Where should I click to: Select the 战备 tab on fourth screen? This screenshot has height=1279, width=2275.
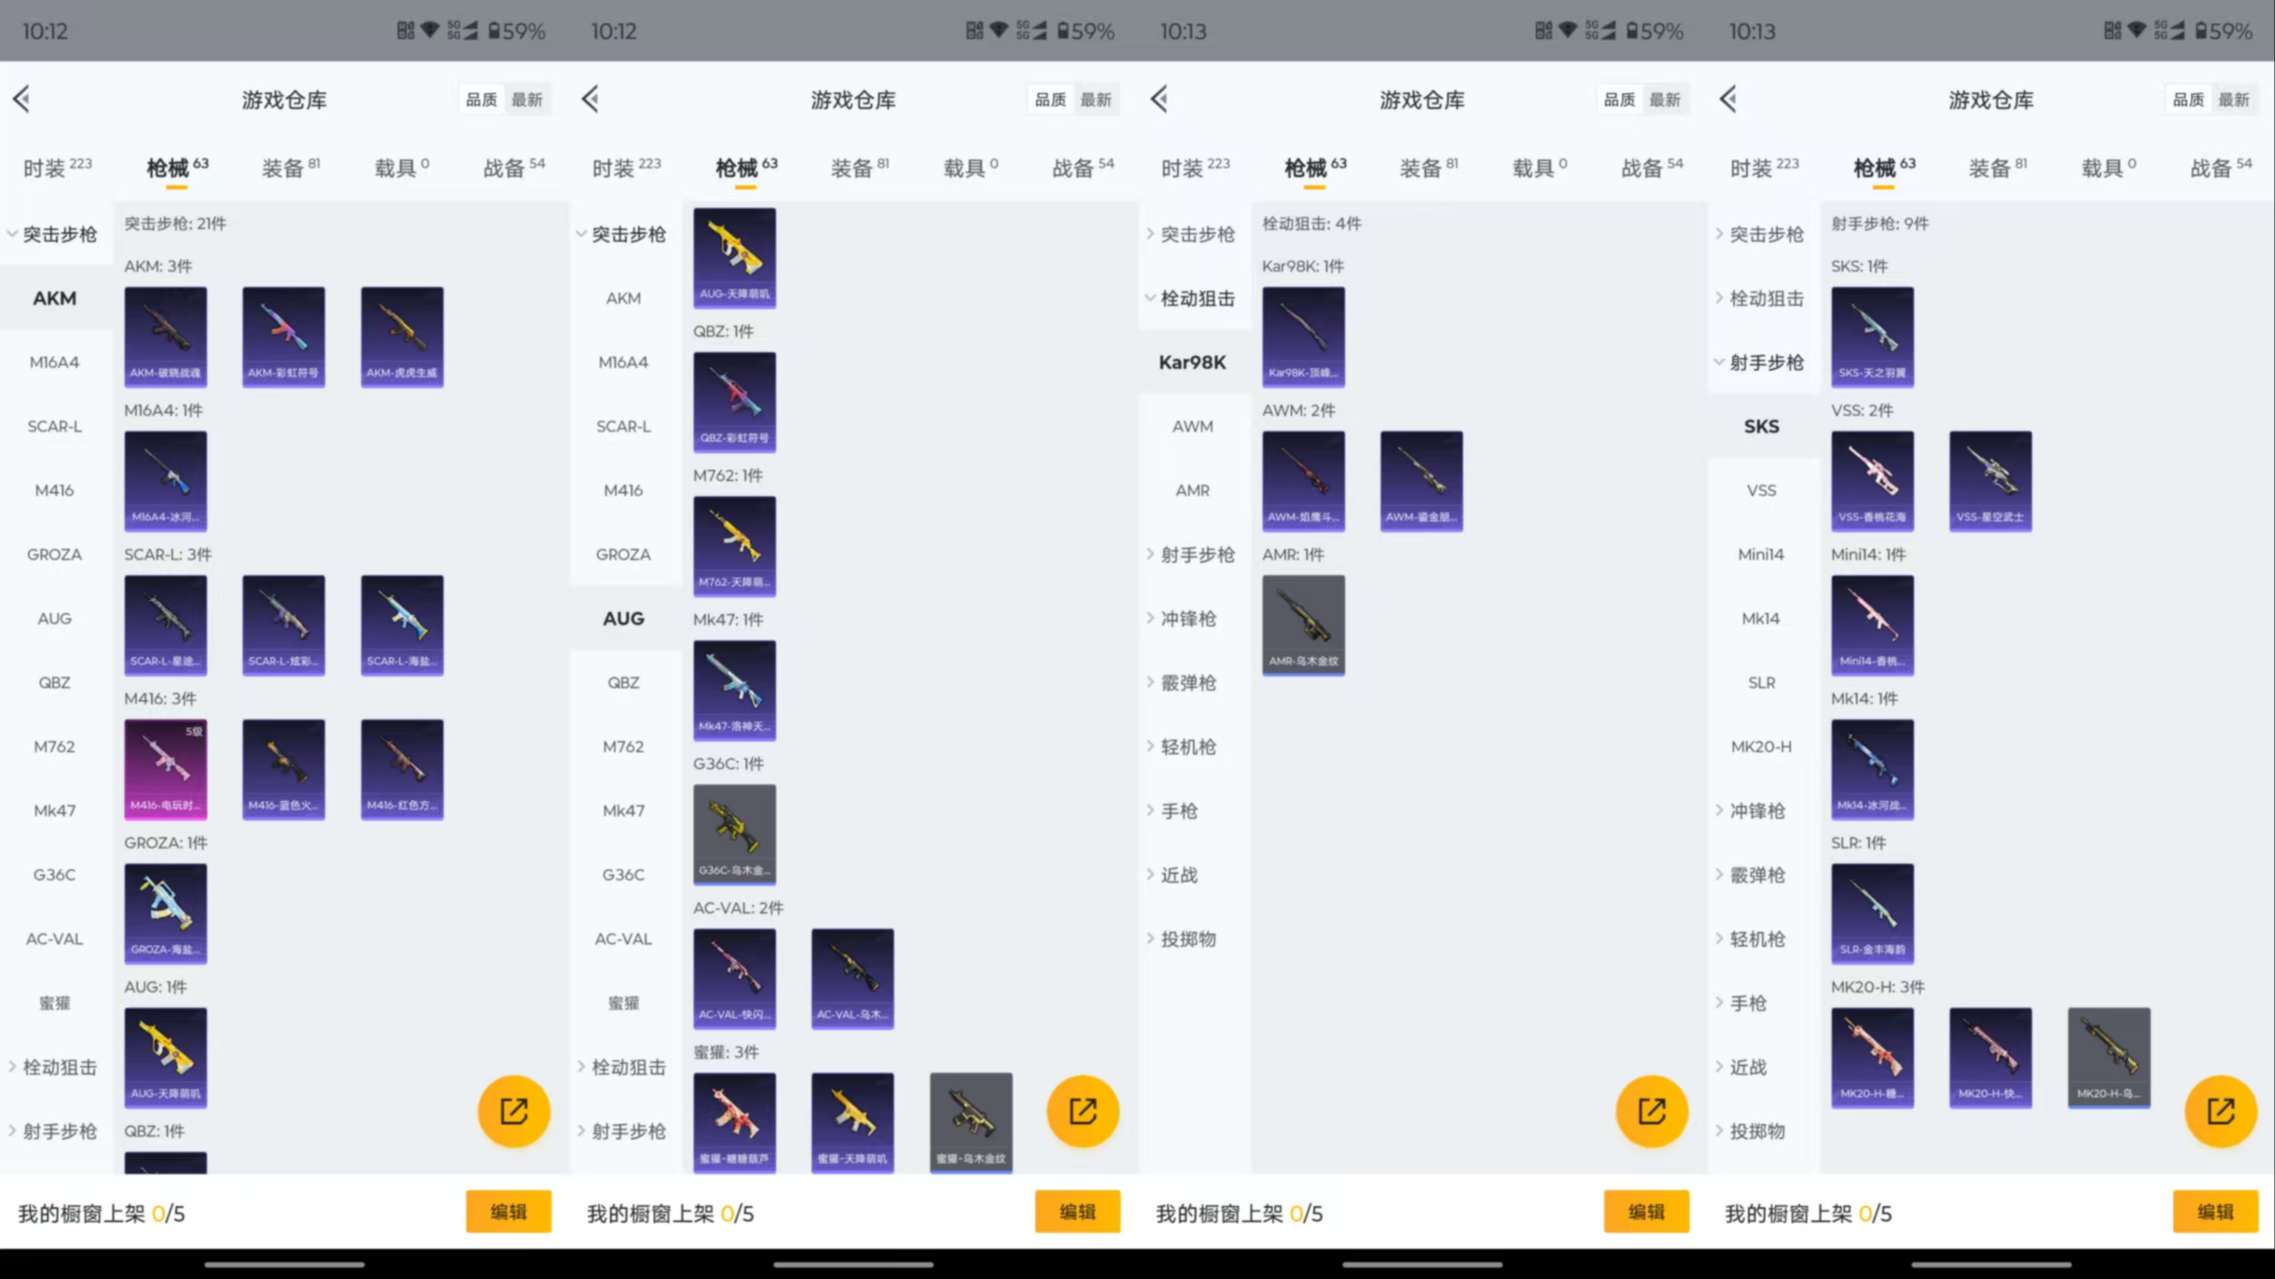(2221, 167)
